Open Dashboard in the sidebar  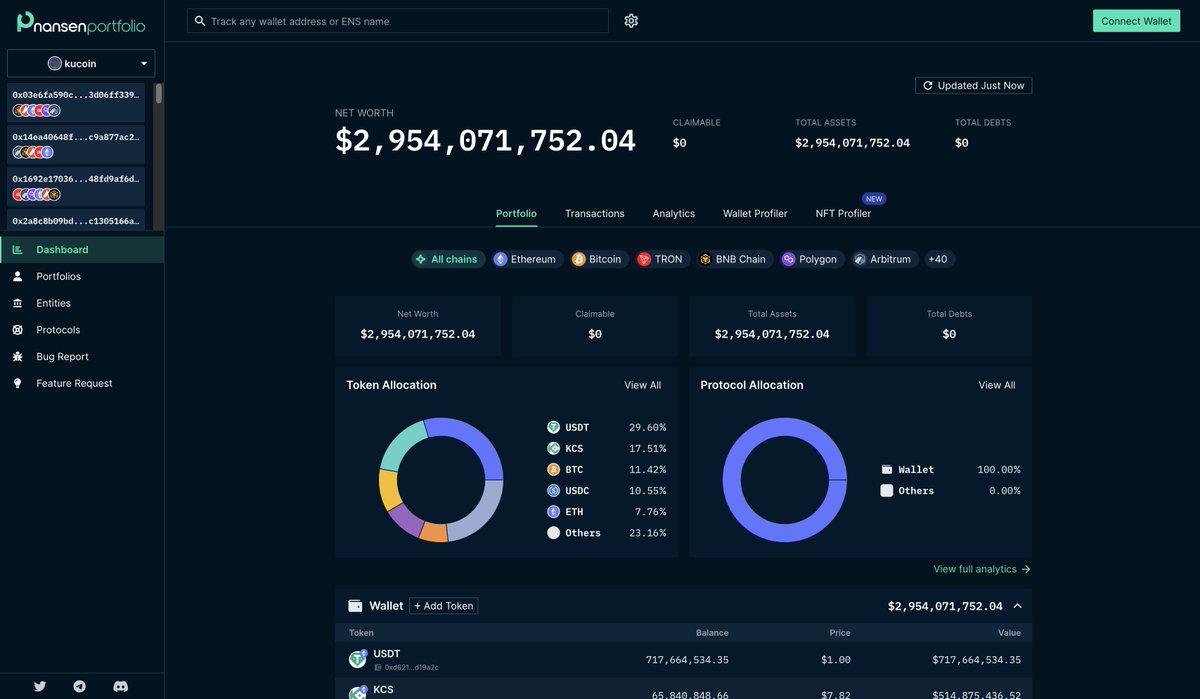[x=82, y=250]
